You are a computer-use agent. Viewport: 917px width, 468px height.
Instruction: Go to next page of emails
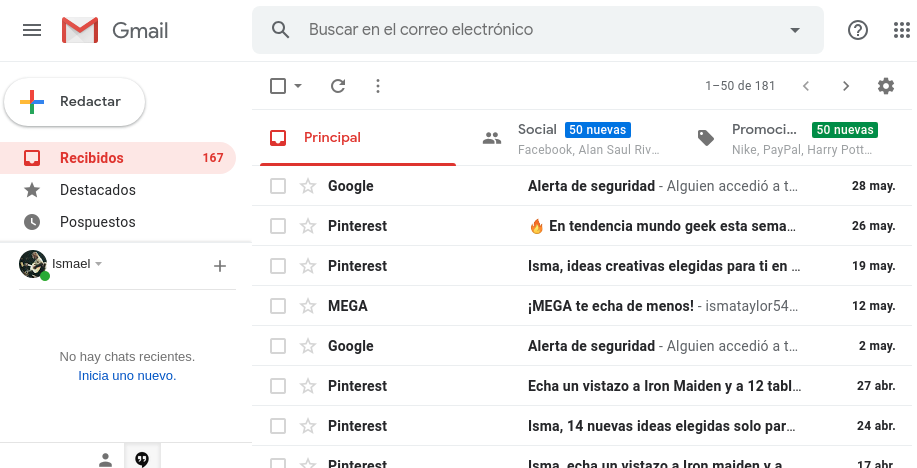point(846,86)
